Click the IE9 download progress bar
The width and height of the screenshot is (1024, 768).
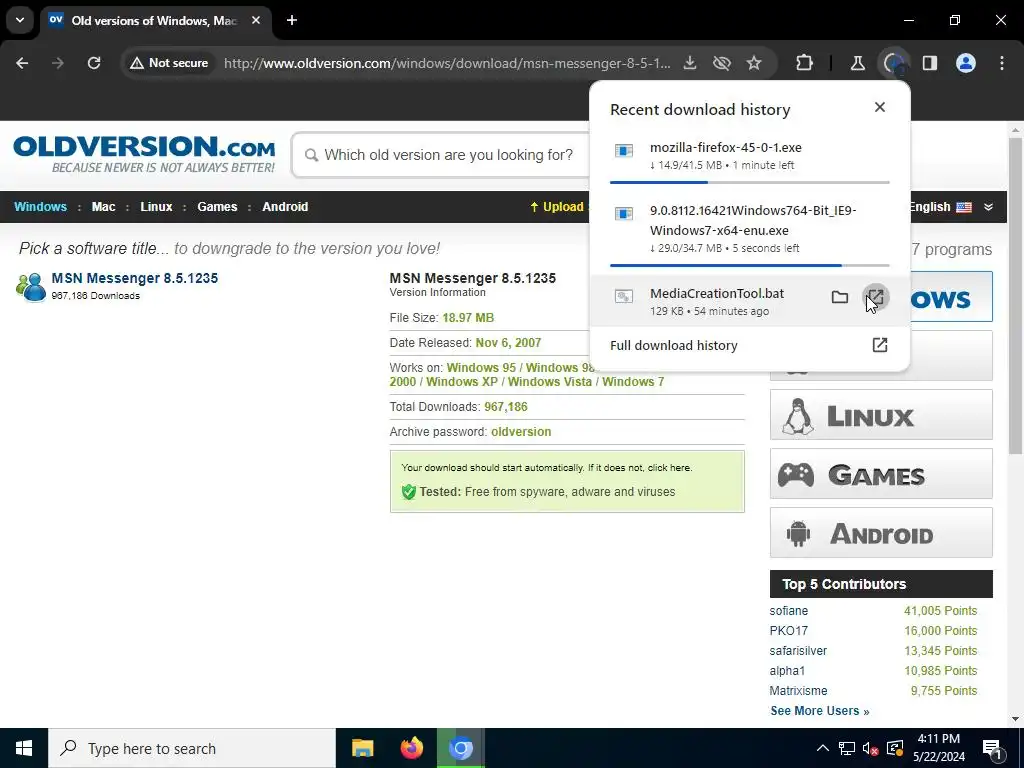click(749, 265)
